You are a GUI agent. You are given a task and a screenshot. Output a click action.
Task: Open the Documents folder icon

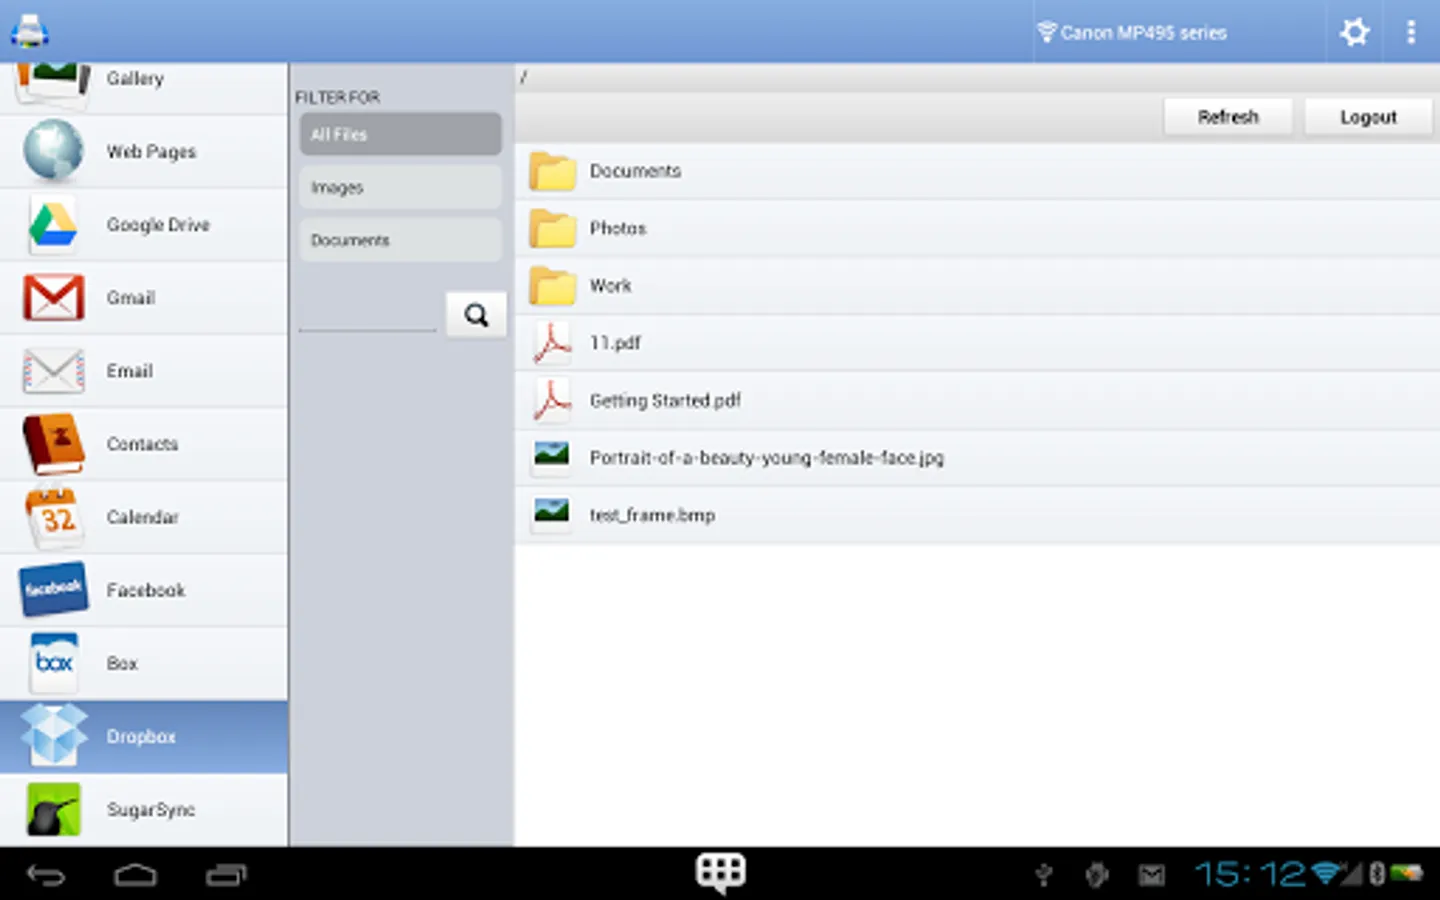click(552, 171)
